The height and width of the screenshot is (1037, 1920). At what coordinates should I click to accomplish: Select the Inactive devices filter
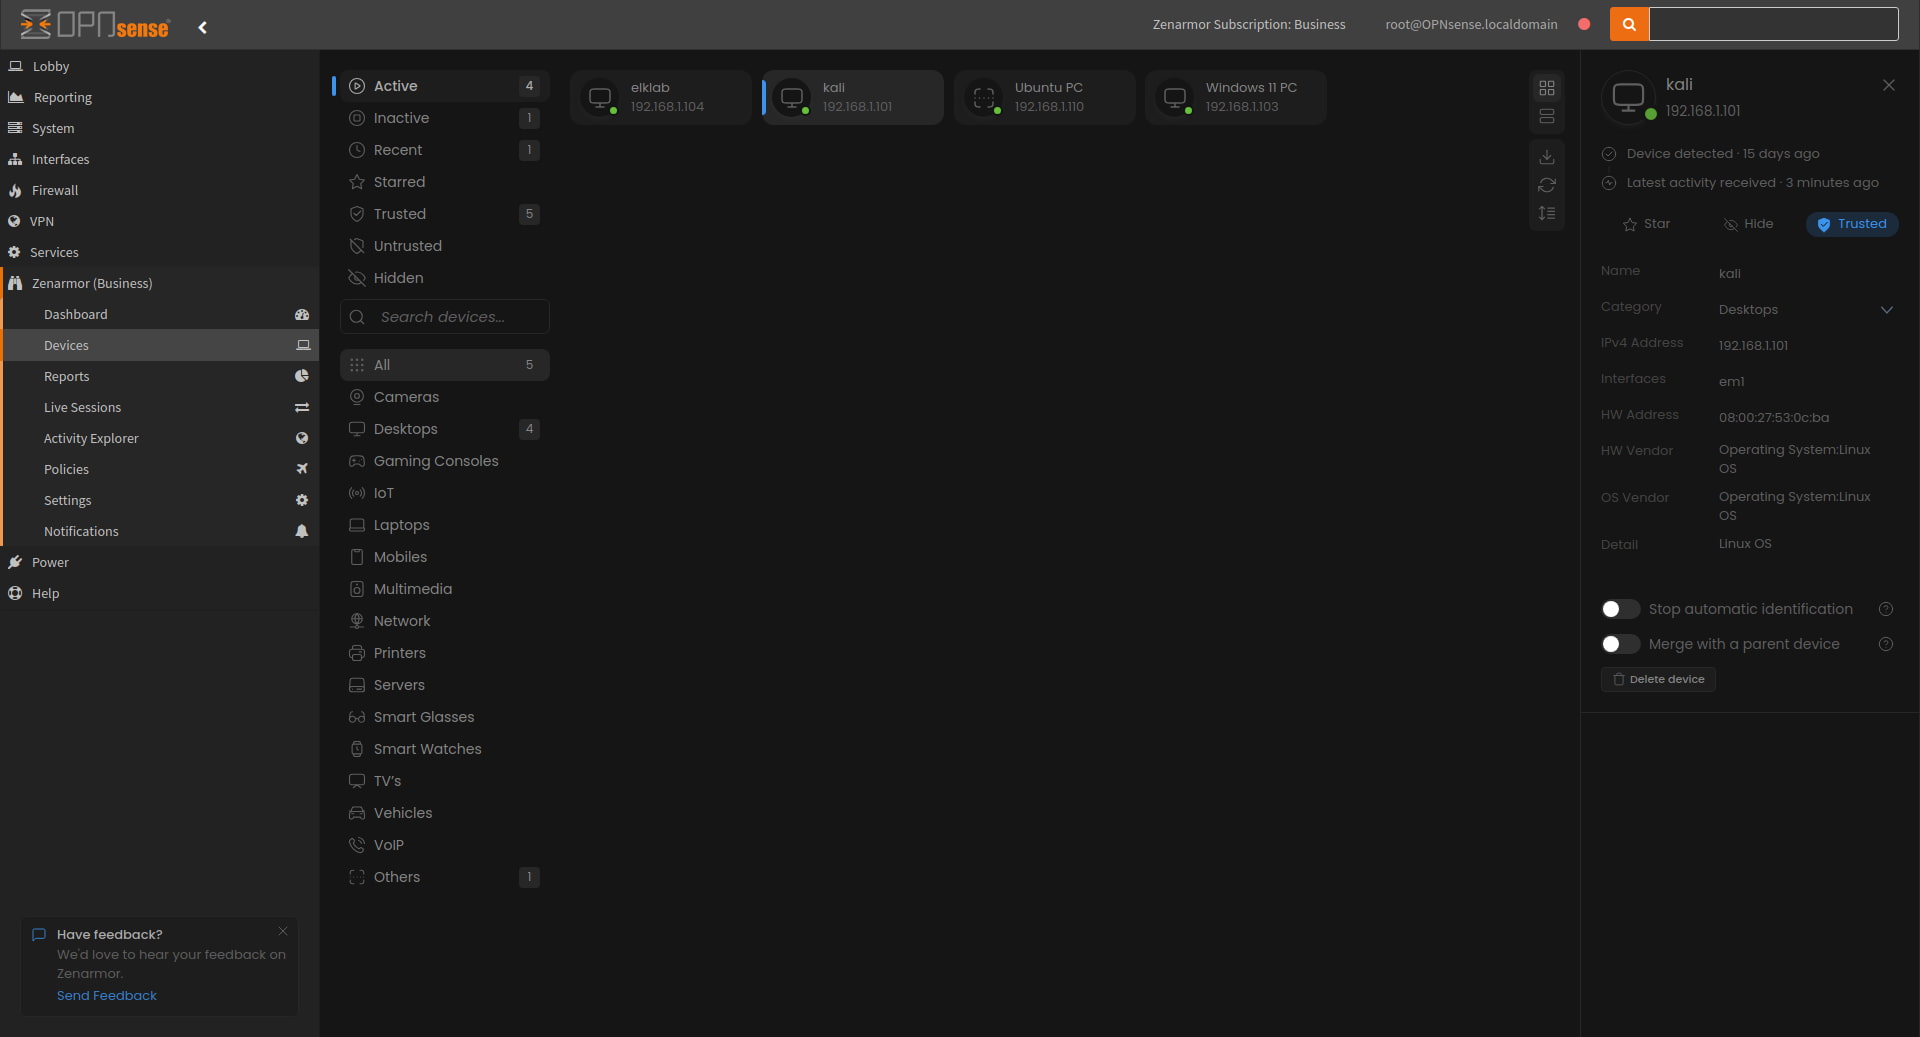444,118
